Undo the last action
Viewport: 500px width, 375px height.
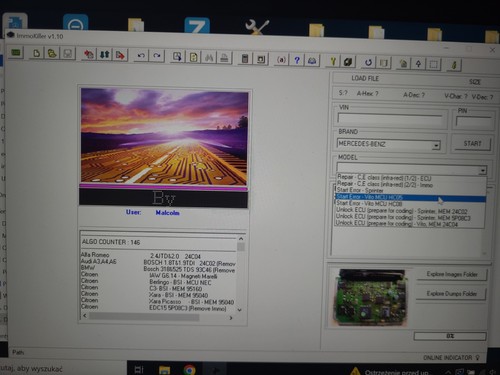point(141,55)
